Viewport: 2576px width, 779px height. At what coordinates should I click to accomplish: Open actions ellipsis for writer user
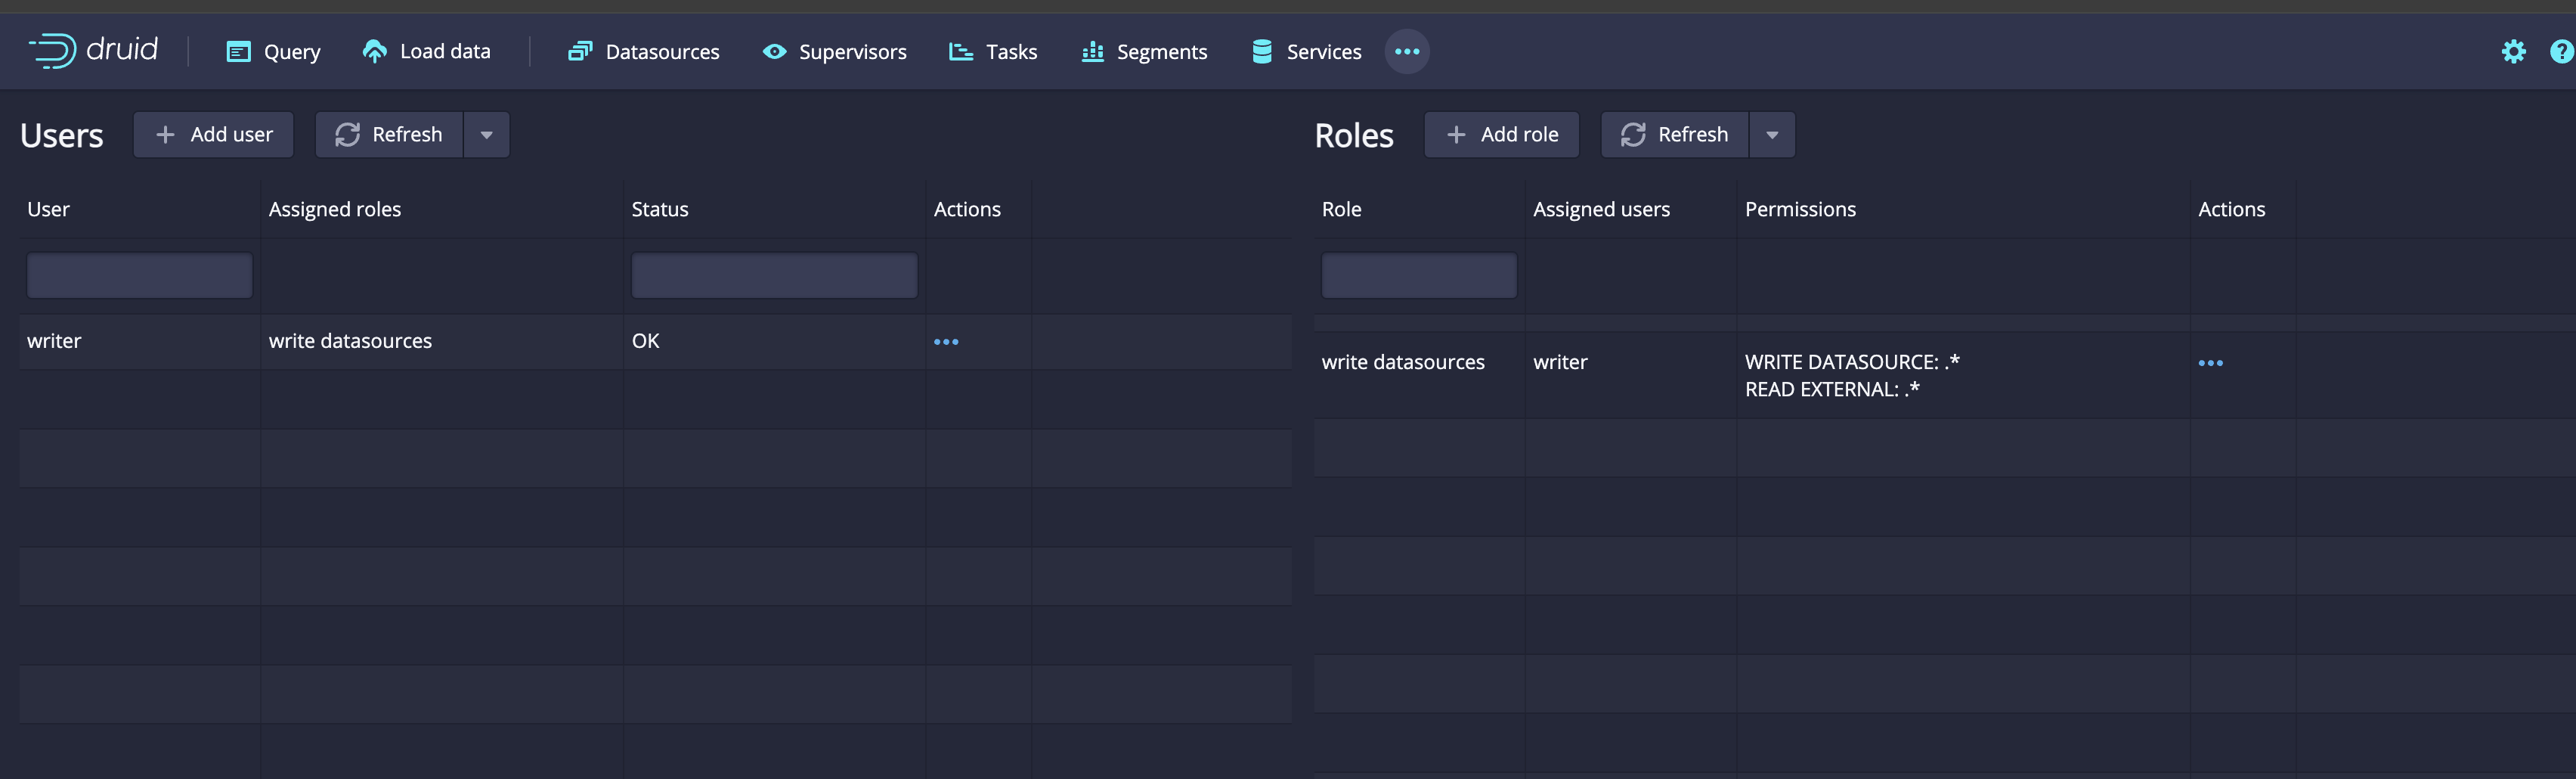(945, 342)
